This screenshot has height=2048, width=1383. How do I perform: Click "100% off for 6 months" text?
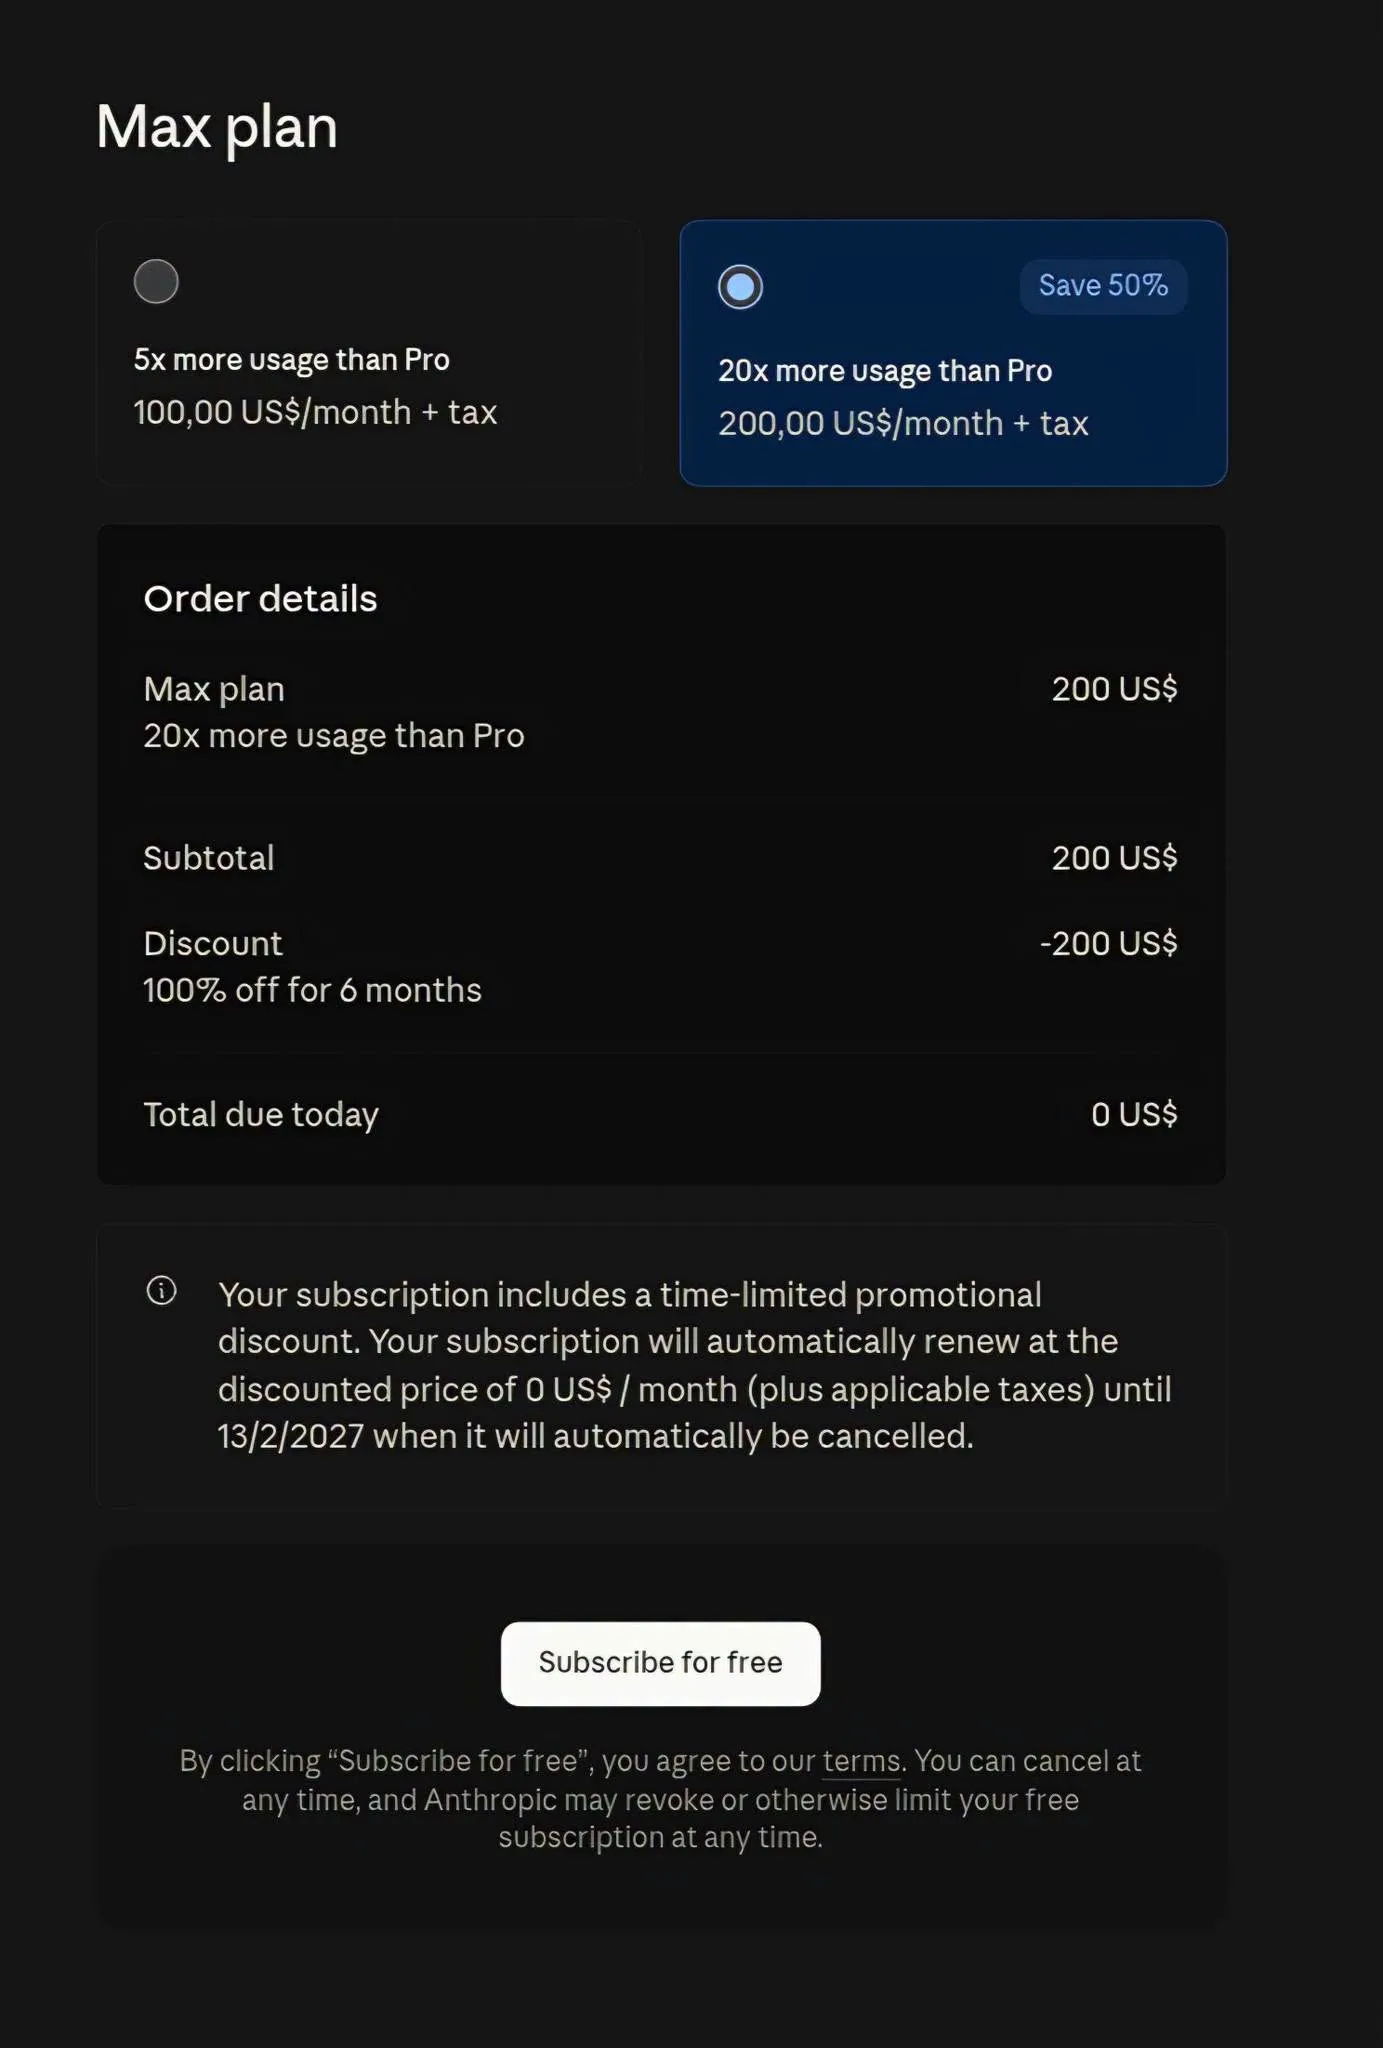click(x=312, y=990)
